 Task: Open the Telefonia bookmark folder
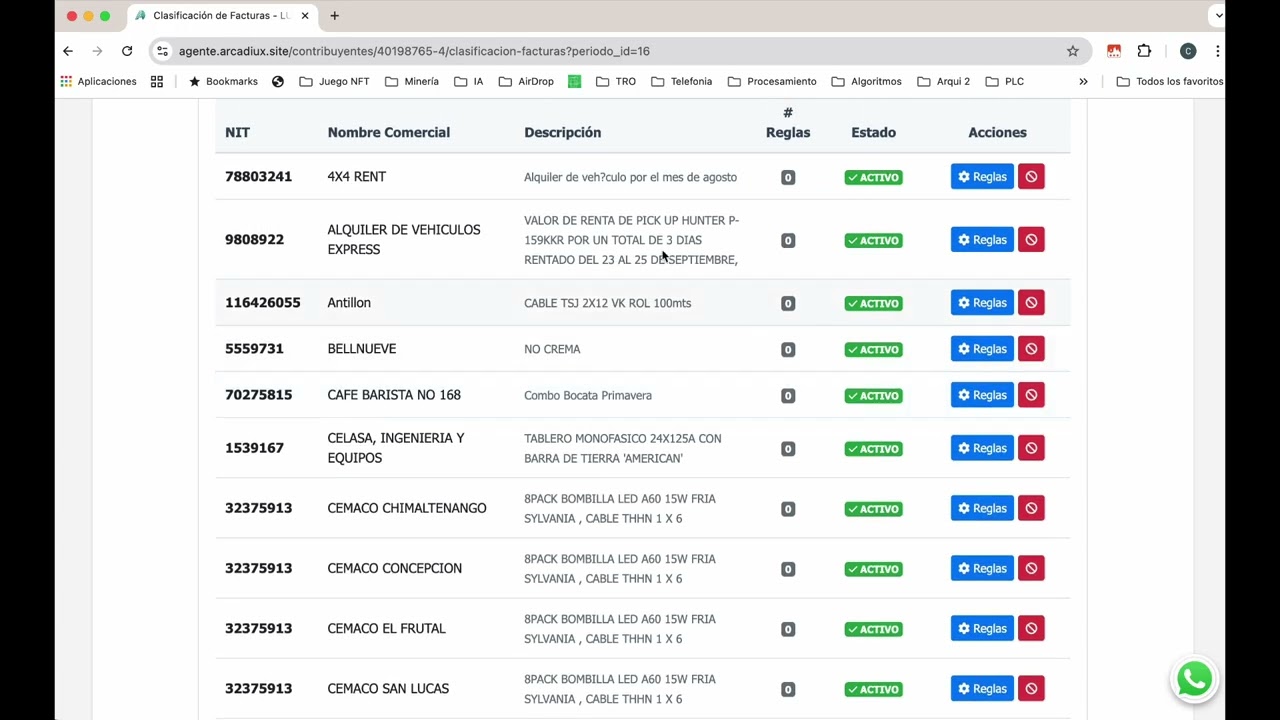[682, 81]
